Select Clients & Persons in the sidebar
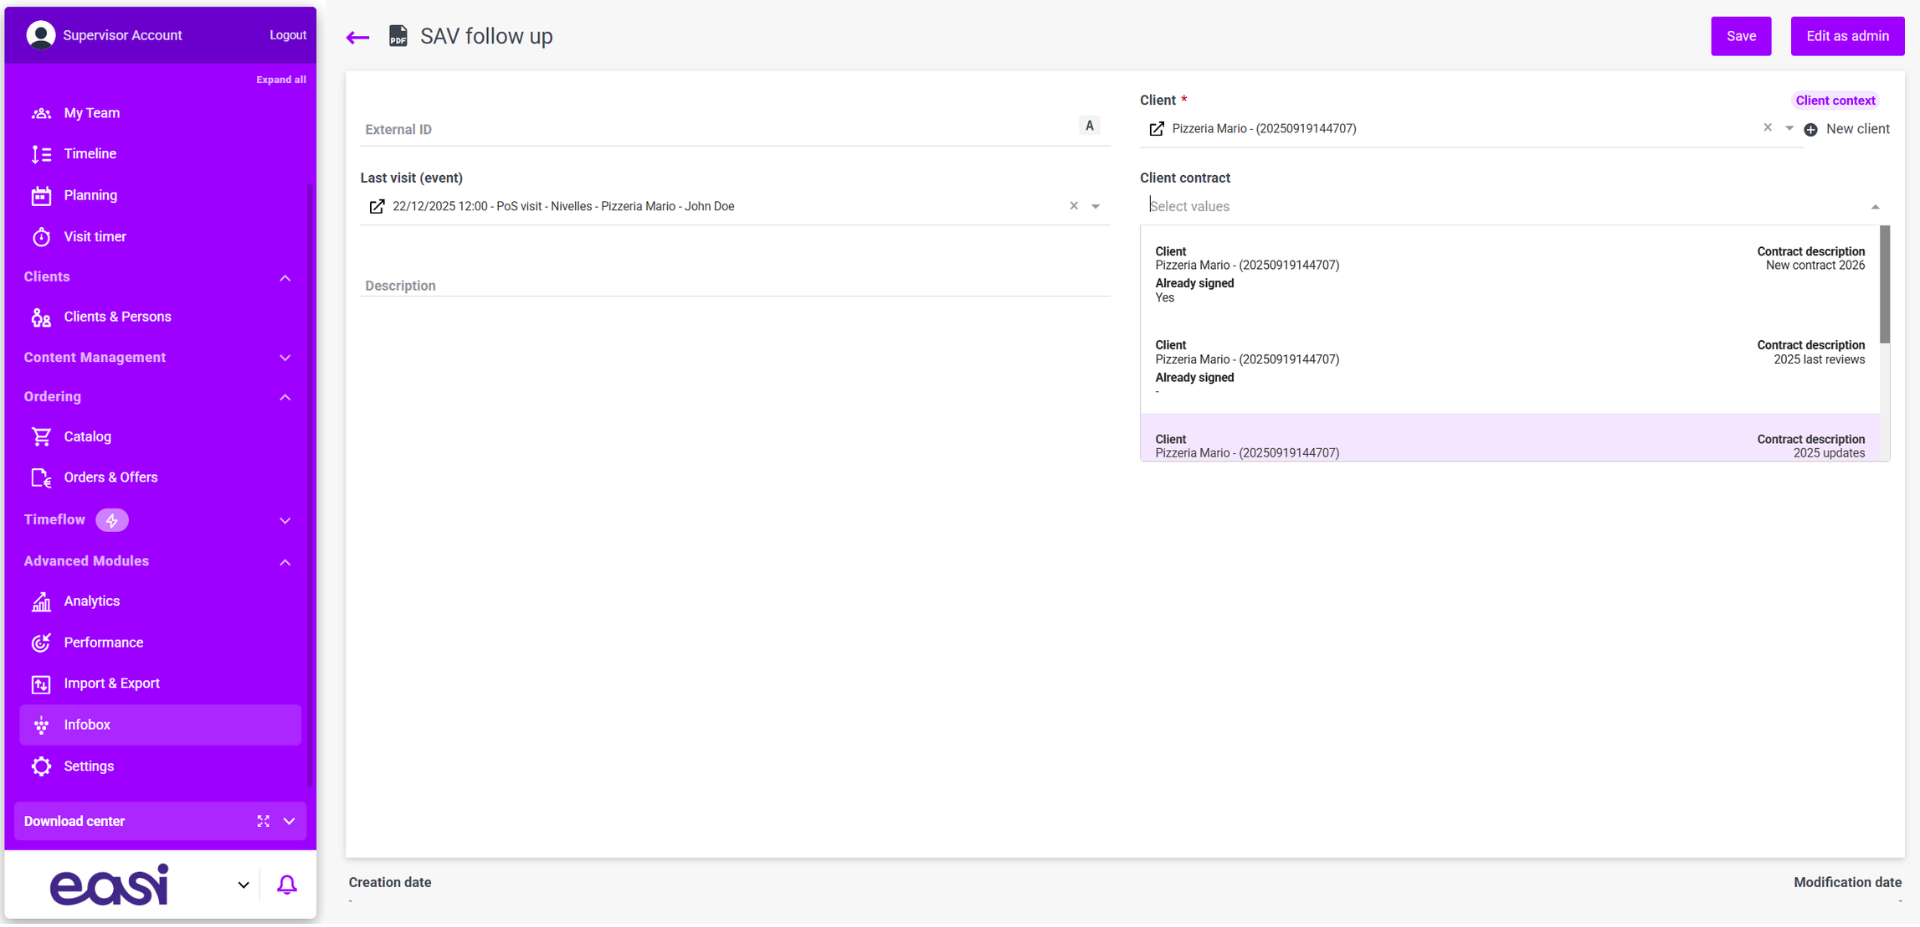The width and height of the screenshot is (1920, 927). click(41, 316)
